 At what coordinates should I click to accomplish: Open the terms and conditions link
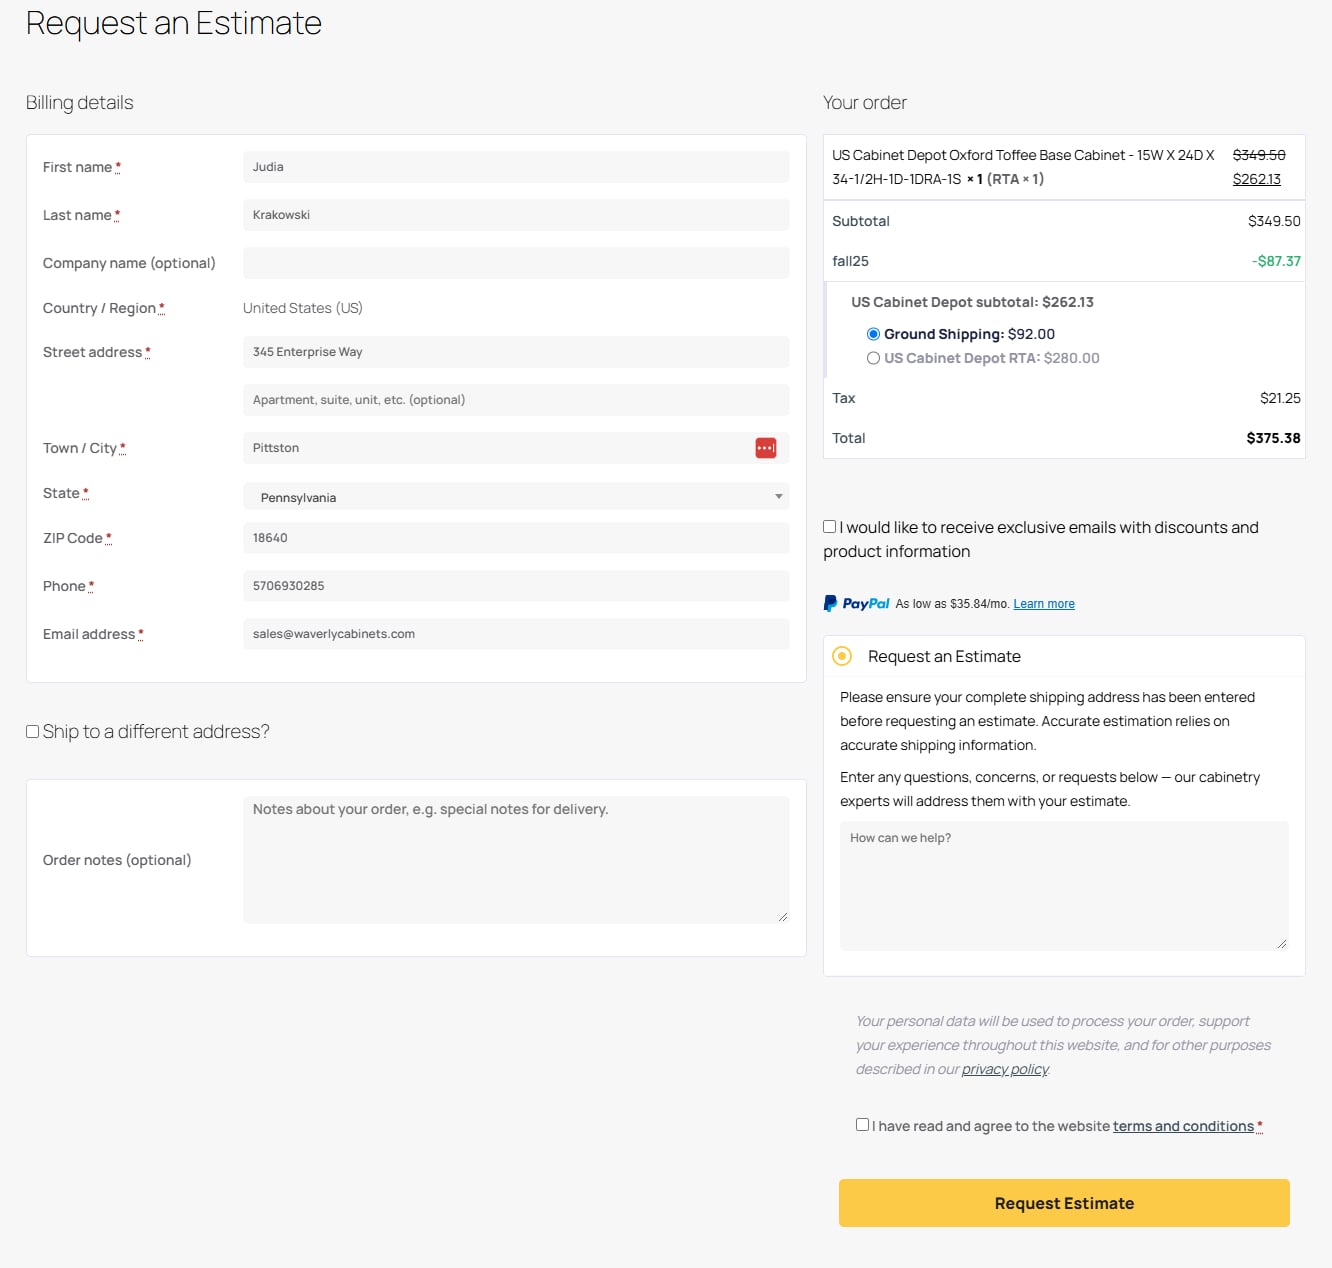[1183, 1126]
